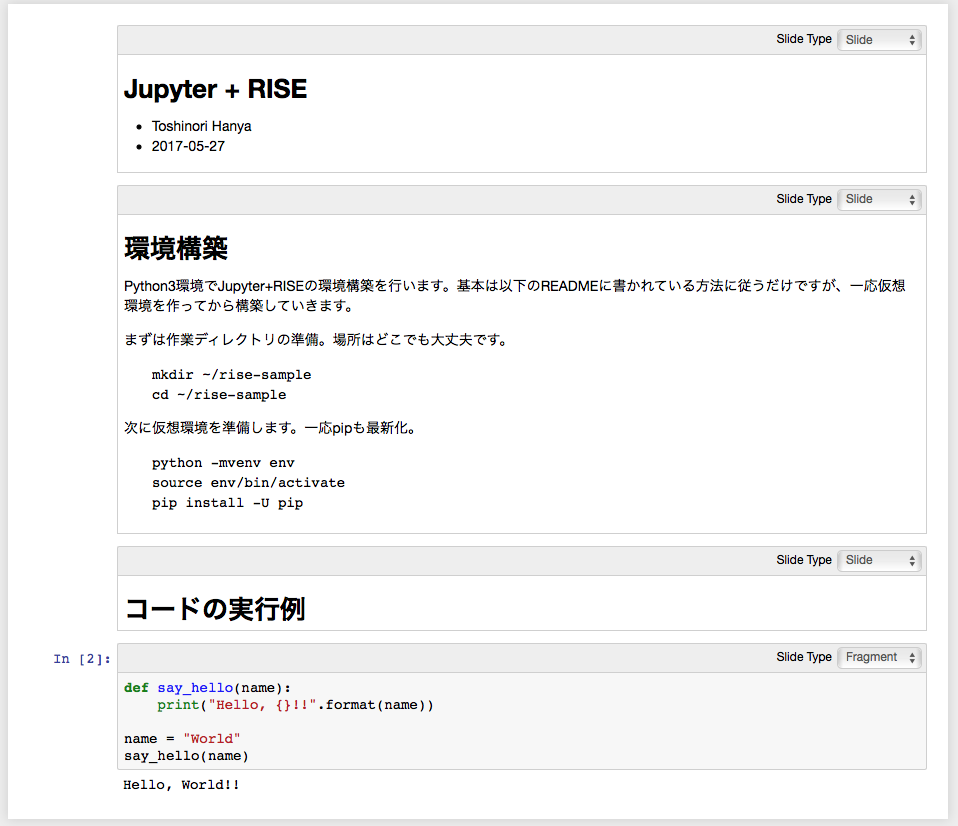This screenshot has height=826, width=958.
Task: Select the コードの実行例 heading
Action: click(214, 608)
